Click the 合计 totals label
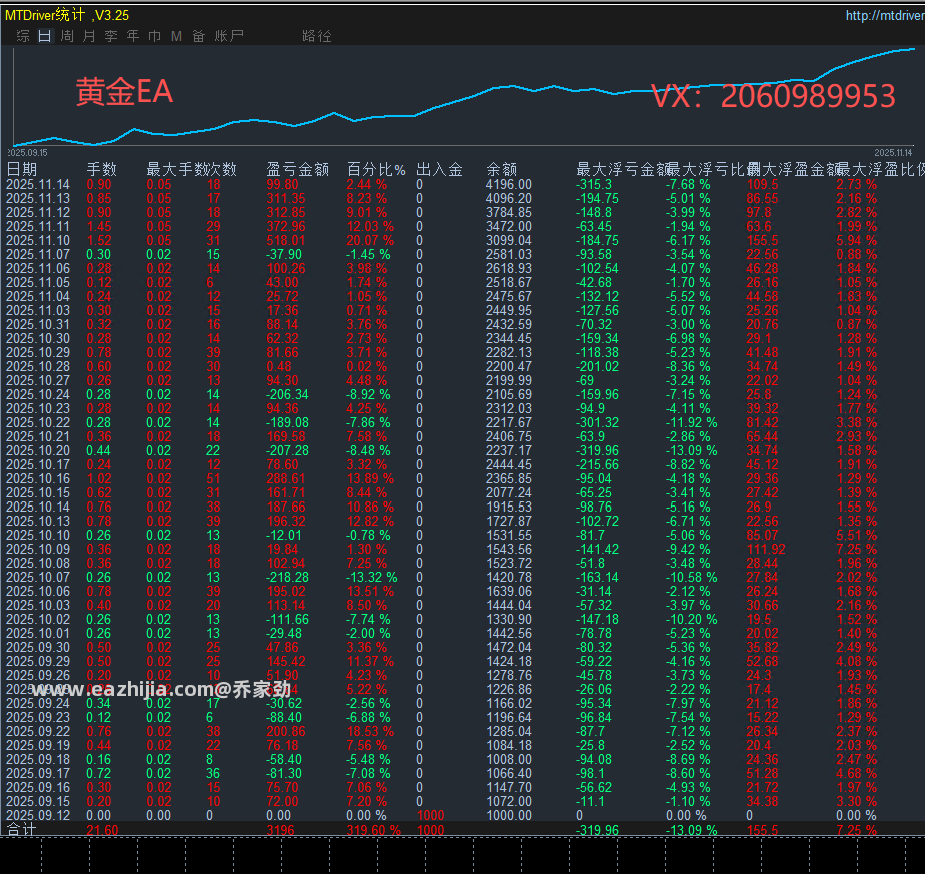Viewport: 925px width, 874px height. [x=22, y=830]
